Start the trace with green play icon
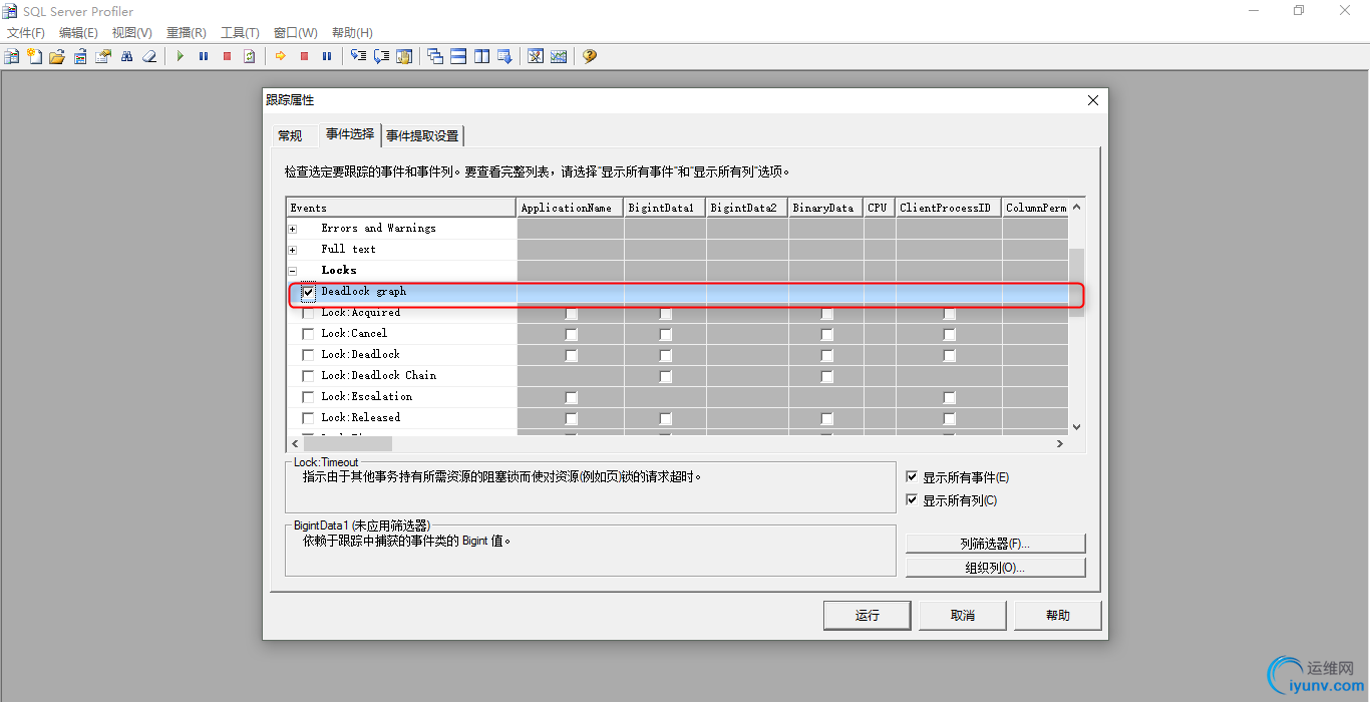This screenshot has width=1370, height=702. tap(180, 56)
